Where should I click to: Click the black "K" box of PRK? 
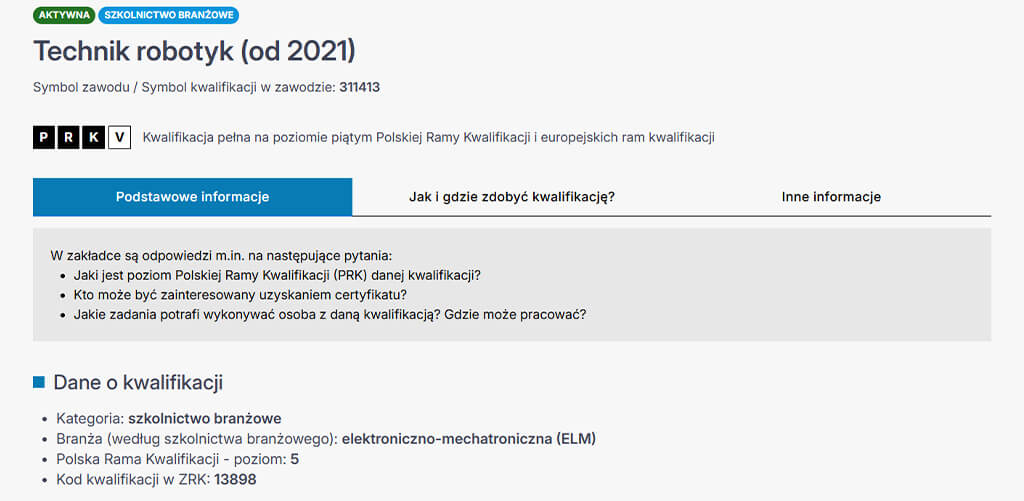(x=94, y=138)
